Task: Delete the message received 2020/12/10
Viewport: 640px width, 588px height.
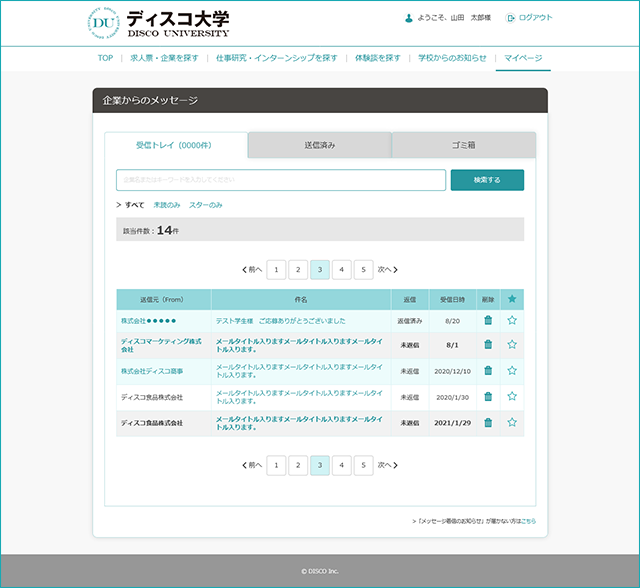Action: tap(488, 371)
